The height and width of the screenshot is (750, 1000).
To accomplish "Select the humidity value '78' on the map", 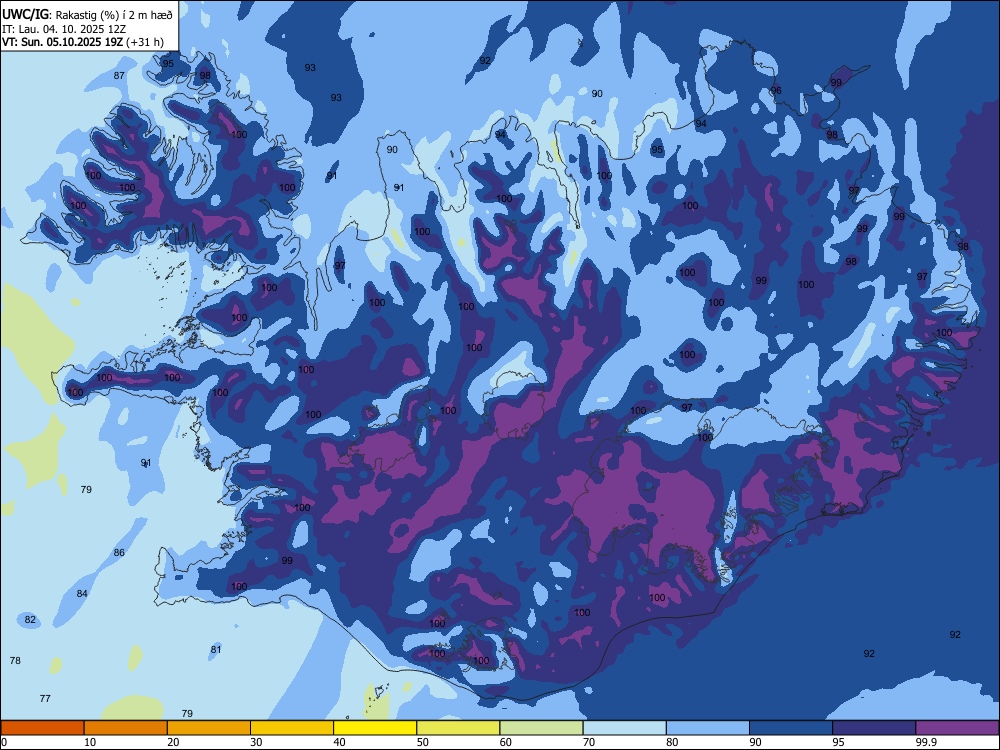I will 15,660.
